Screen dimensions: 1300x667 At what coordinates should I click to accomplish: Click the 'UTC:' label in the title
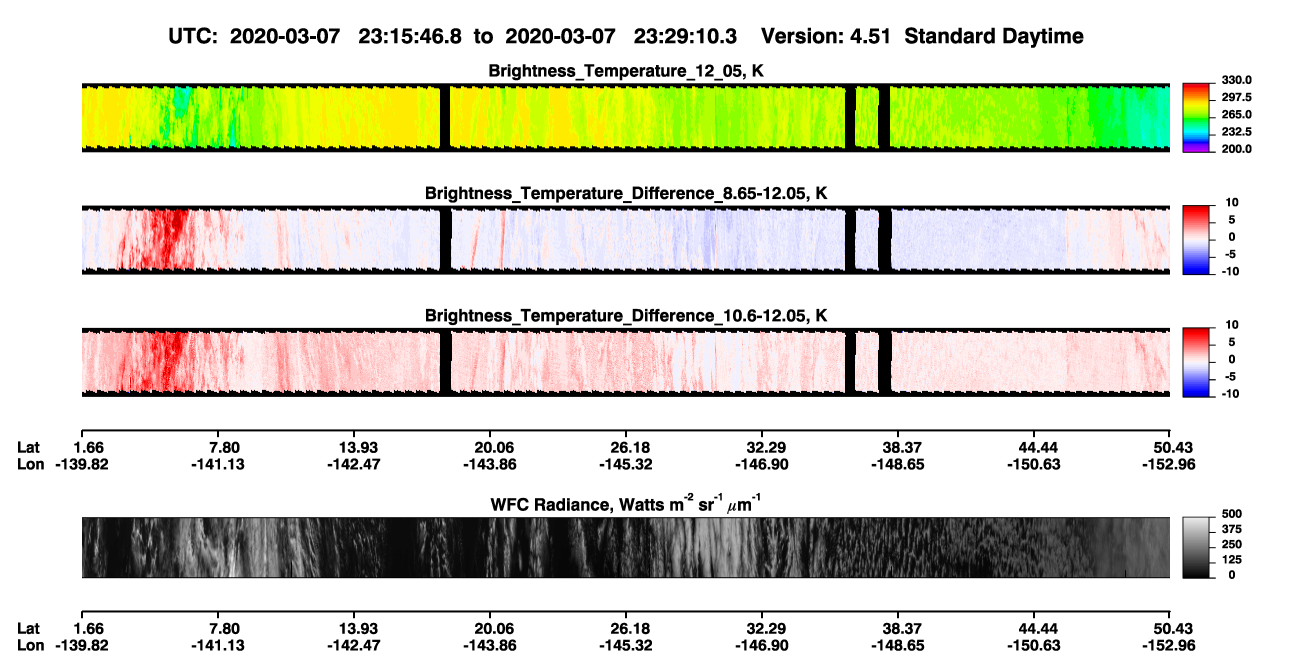click(x=194, y=37)
